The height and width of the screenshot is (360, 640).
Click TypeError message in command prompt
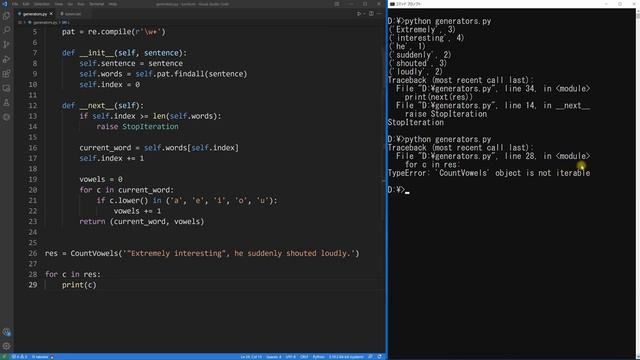(x=489, y=173)
